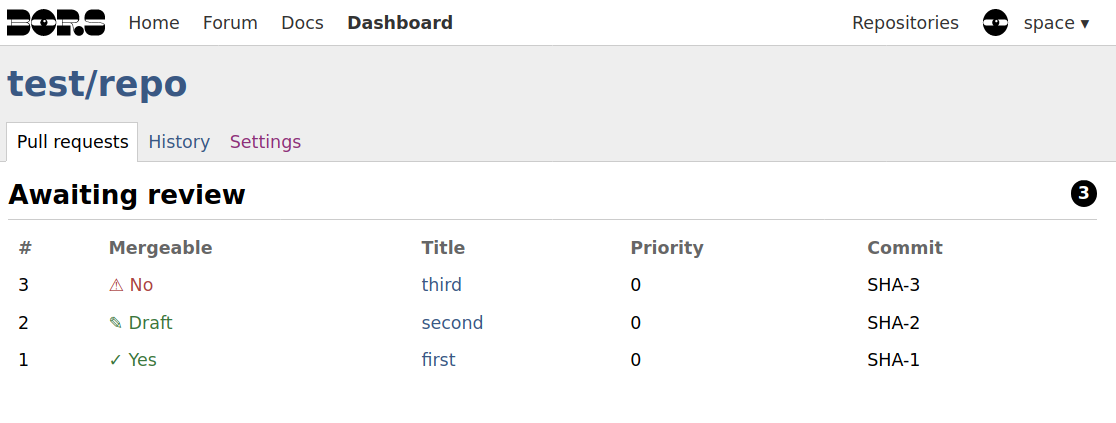Open the pull request titled first

438,360
